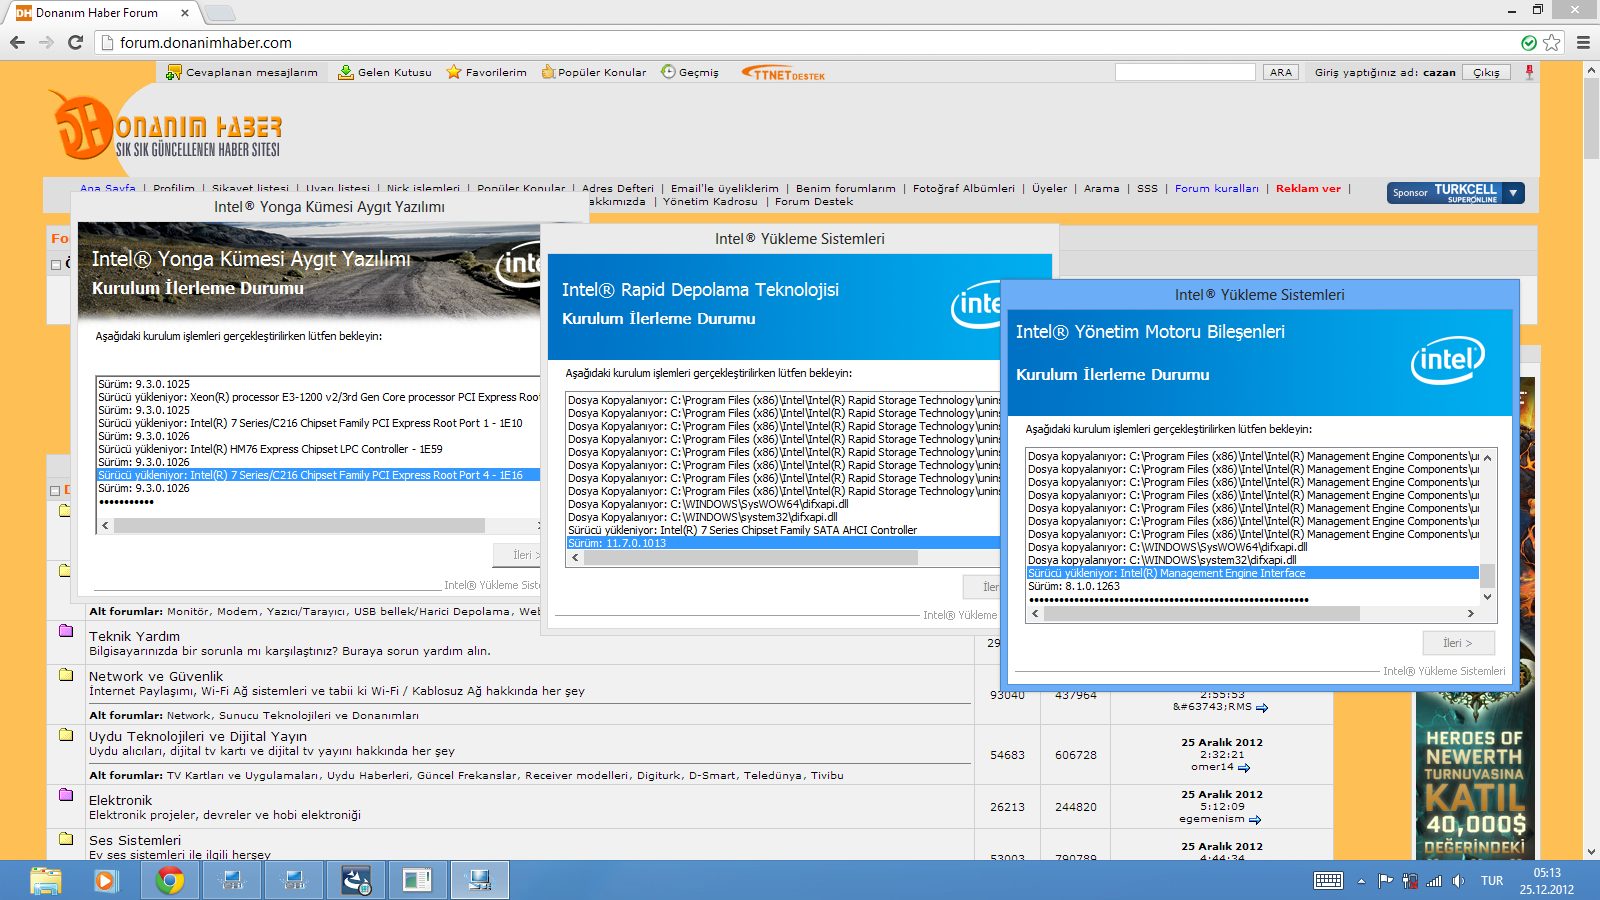Viewport: 1600px width, 900px height.
Task: Open the Forum kuralları link
Action: 1217,188
